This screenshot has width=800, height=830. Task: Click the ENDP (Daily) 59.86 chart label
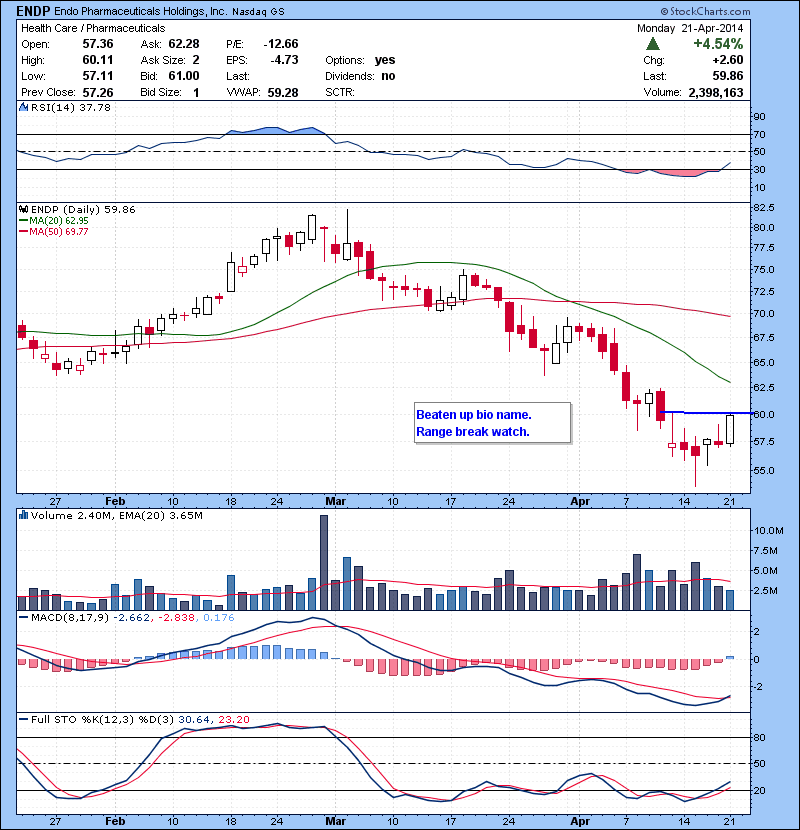pos(83,210)
